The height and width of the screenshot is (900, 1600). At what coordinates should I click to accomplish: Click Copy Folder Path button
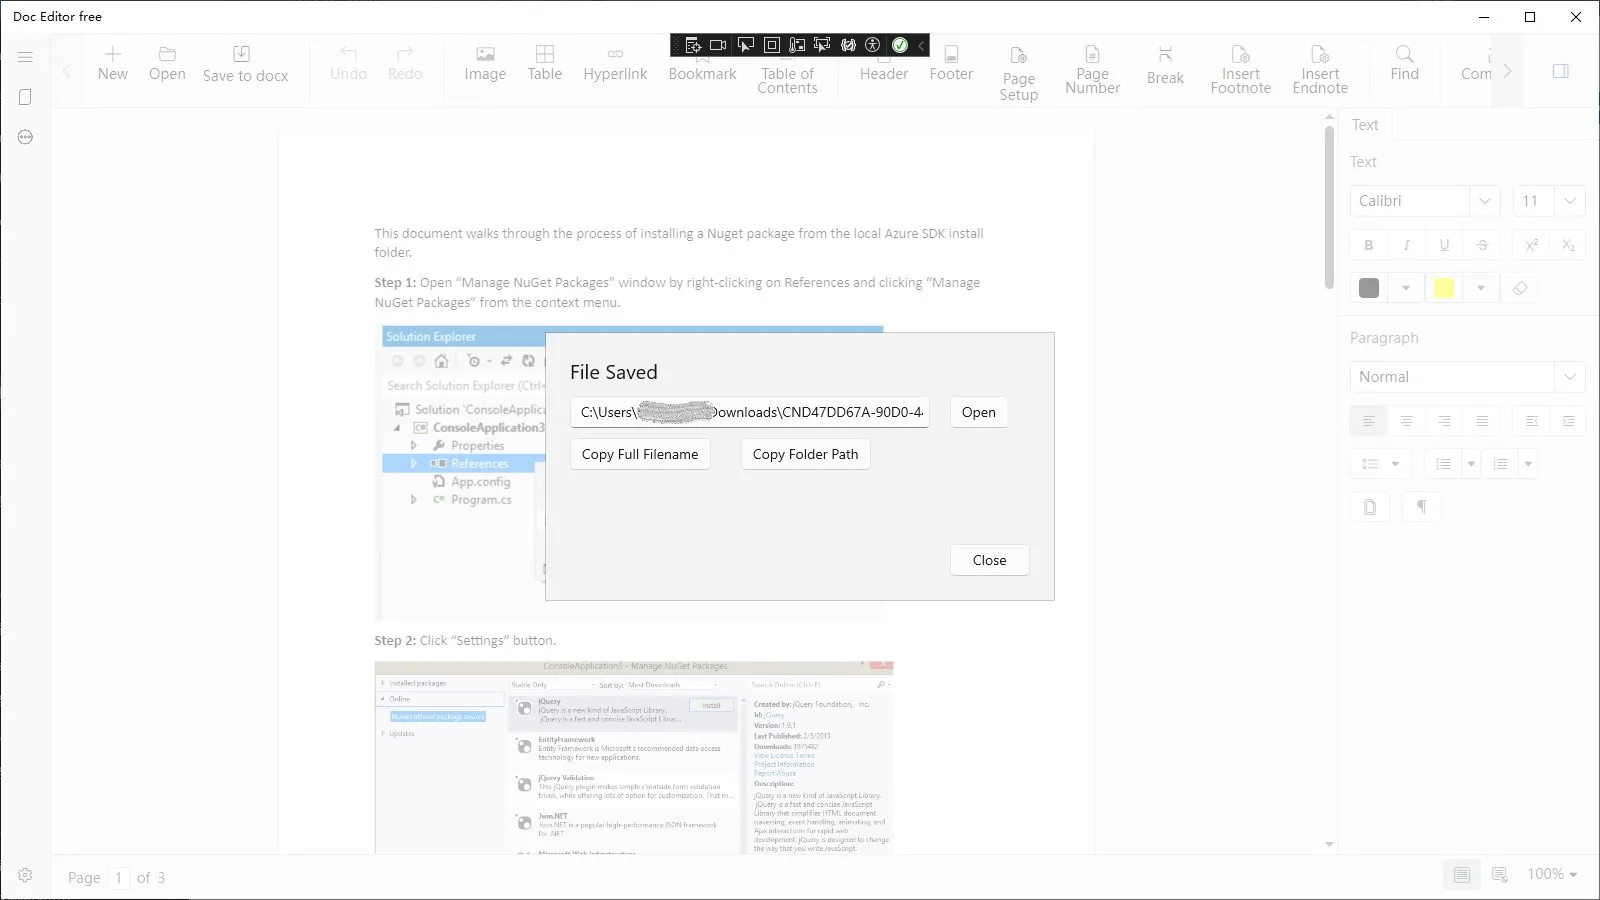pos(805,454)
